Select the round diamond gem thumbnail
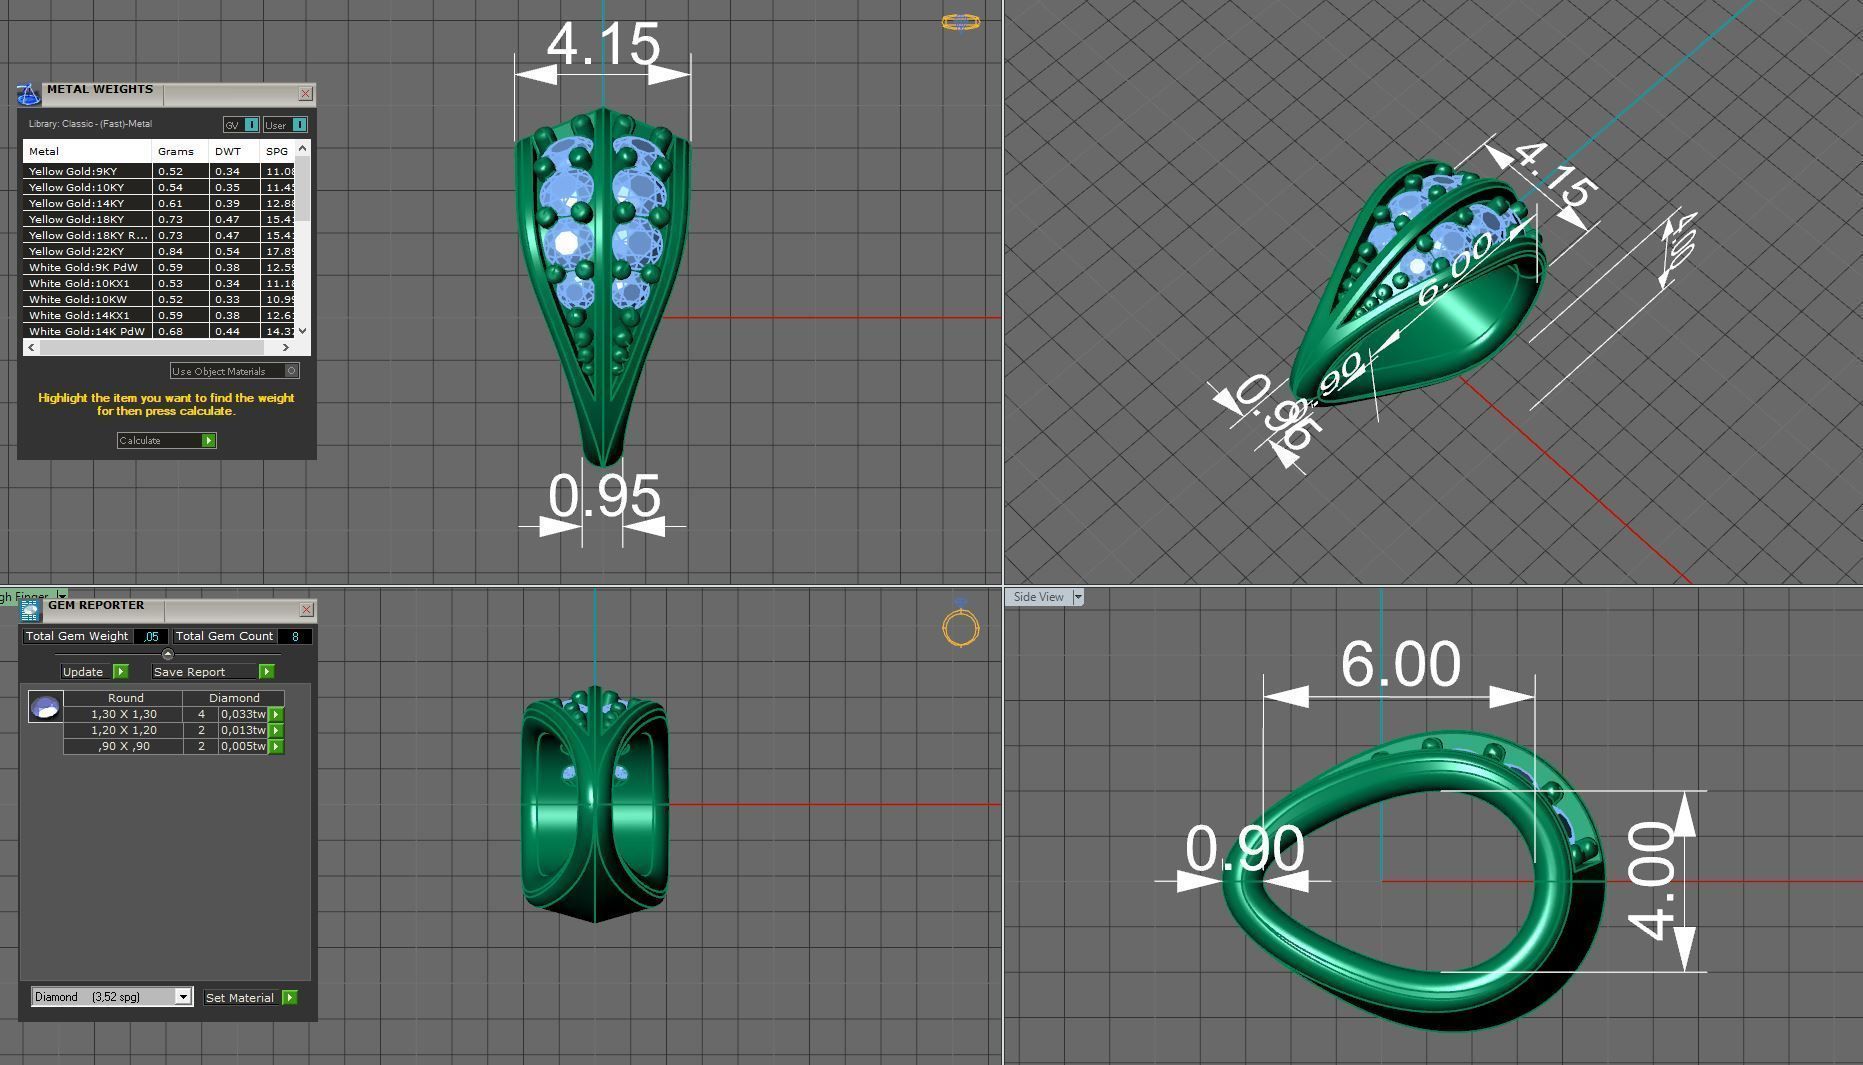This screenshot has height=1065, width=1863. 45,707
